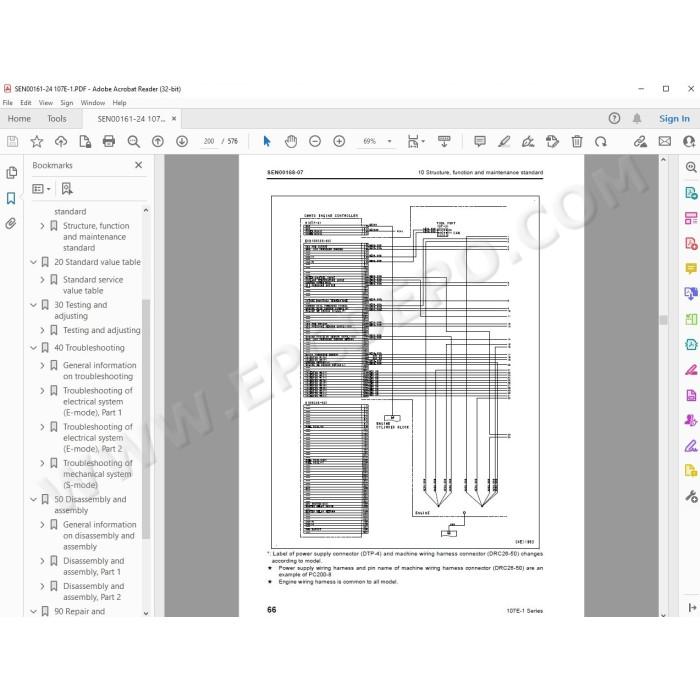
Task: Collapse the right tools pane arrow
Action: [692, 608]
